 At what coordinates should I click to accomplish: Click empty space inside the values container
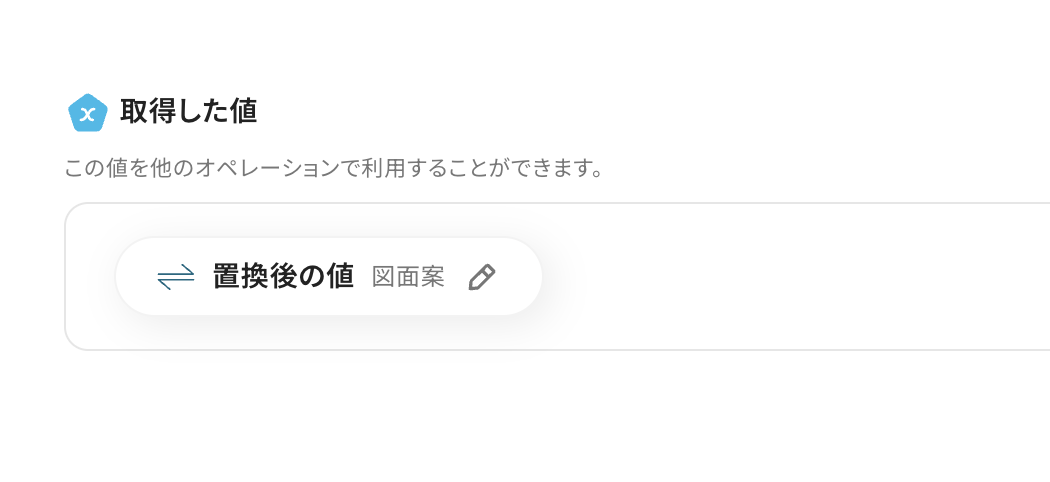(780, 277)
